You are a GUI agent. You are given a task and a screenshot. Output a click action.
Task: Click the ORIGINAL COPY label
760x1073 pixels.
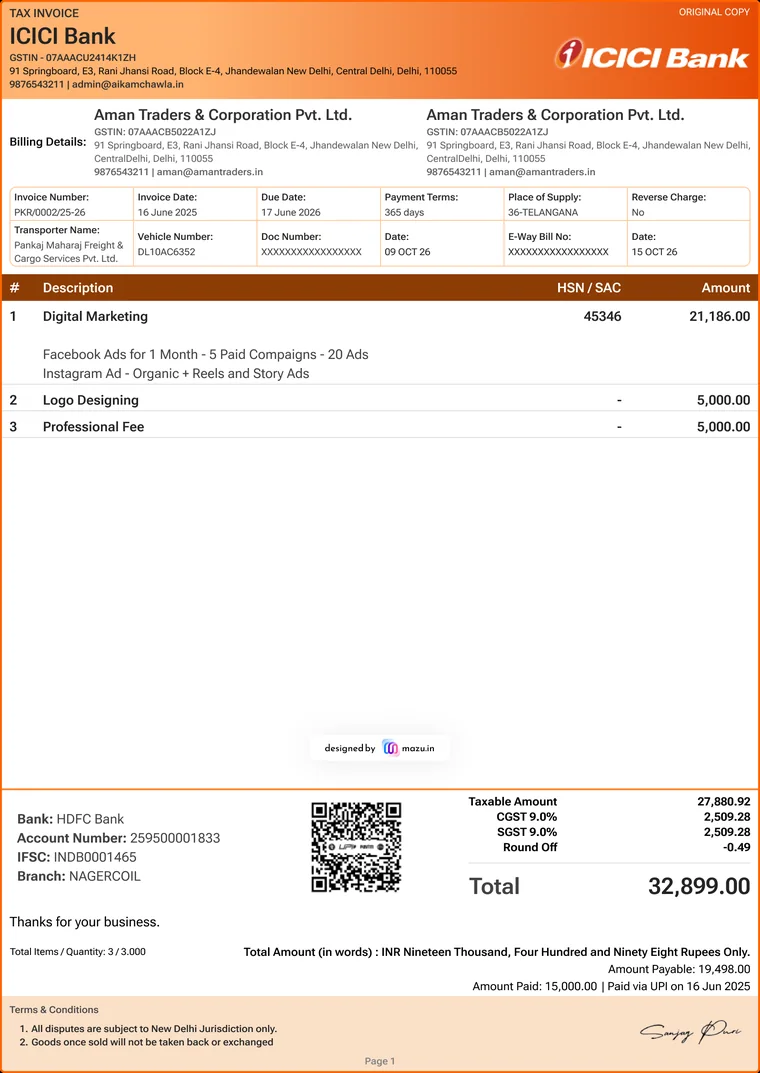pyautogui.click(x=714, y=12)
